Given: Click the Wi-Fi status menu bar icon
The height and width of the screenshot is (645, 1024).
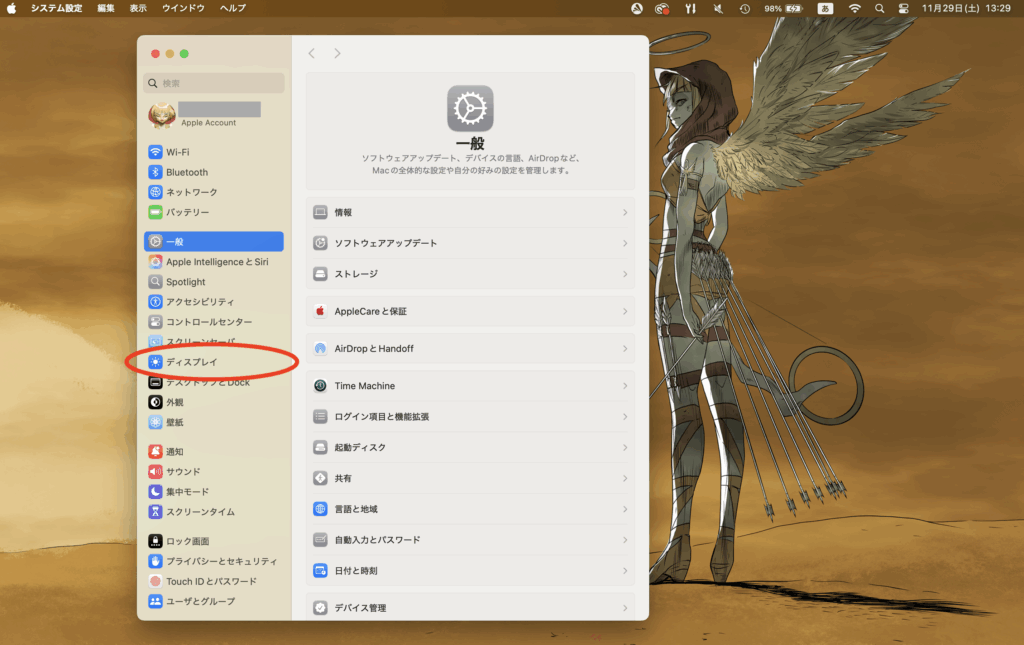Looking at the screenshot, I should (854, 8).
